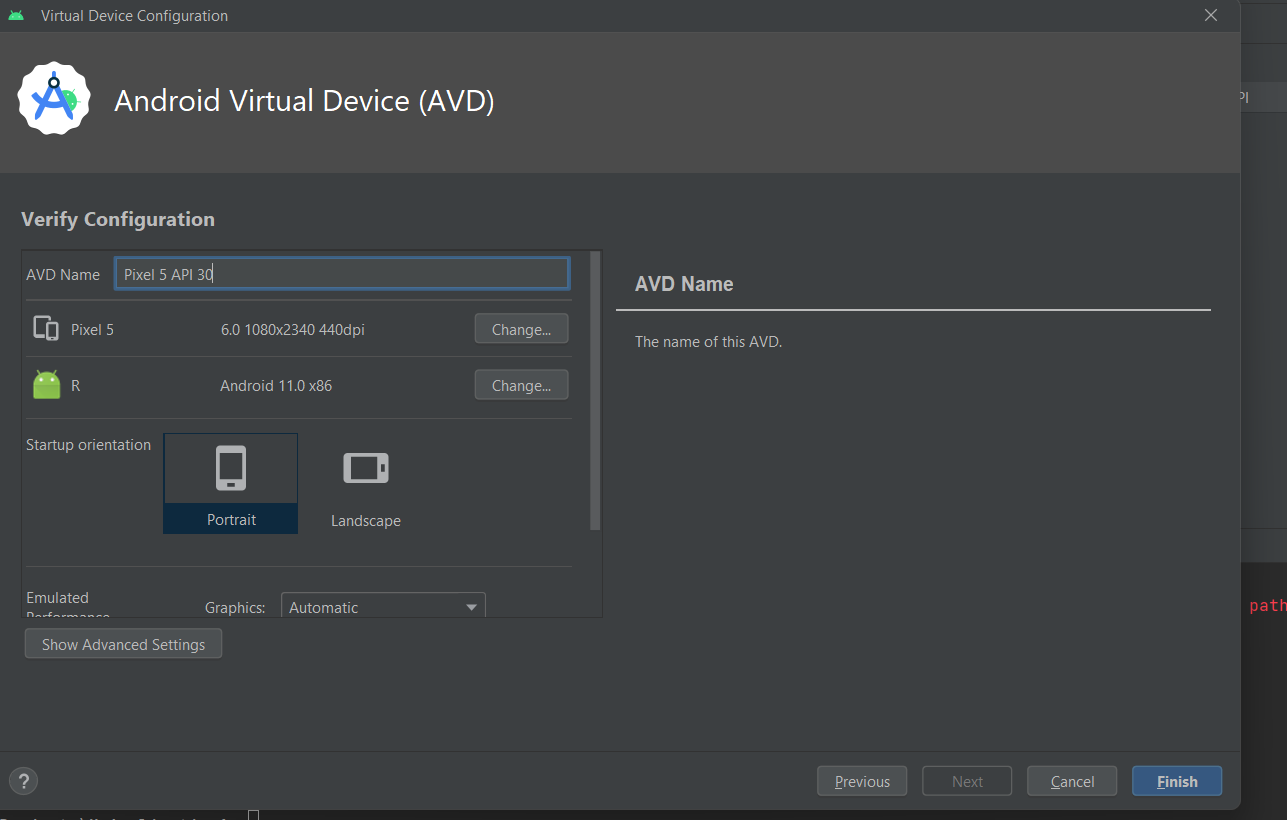
Task: Click Change button for Pixel 5 device
Action: click(521, 329)
